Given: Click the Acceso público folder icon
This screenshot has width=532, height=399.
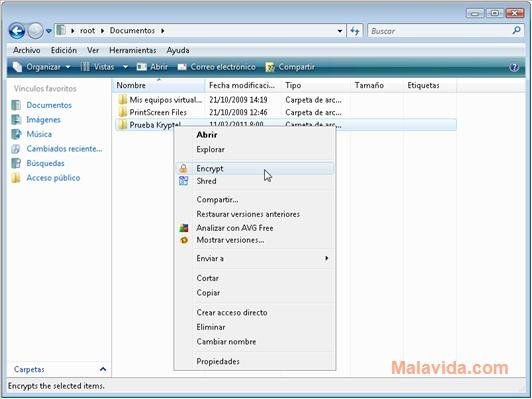Looking at the screenshot, I should click(16, 178).
